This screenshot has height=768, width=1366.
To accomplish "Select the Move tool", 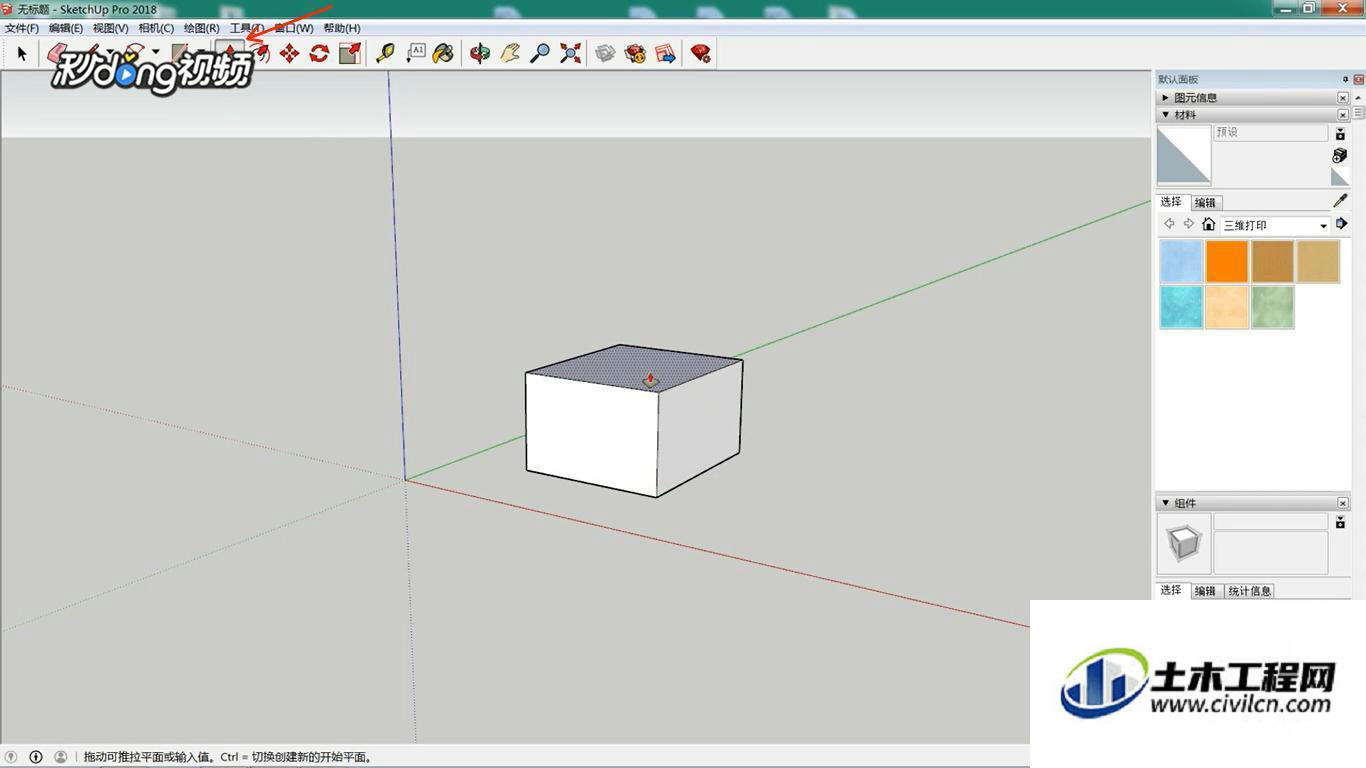I will pyautogui.click(x=290, y=54).
